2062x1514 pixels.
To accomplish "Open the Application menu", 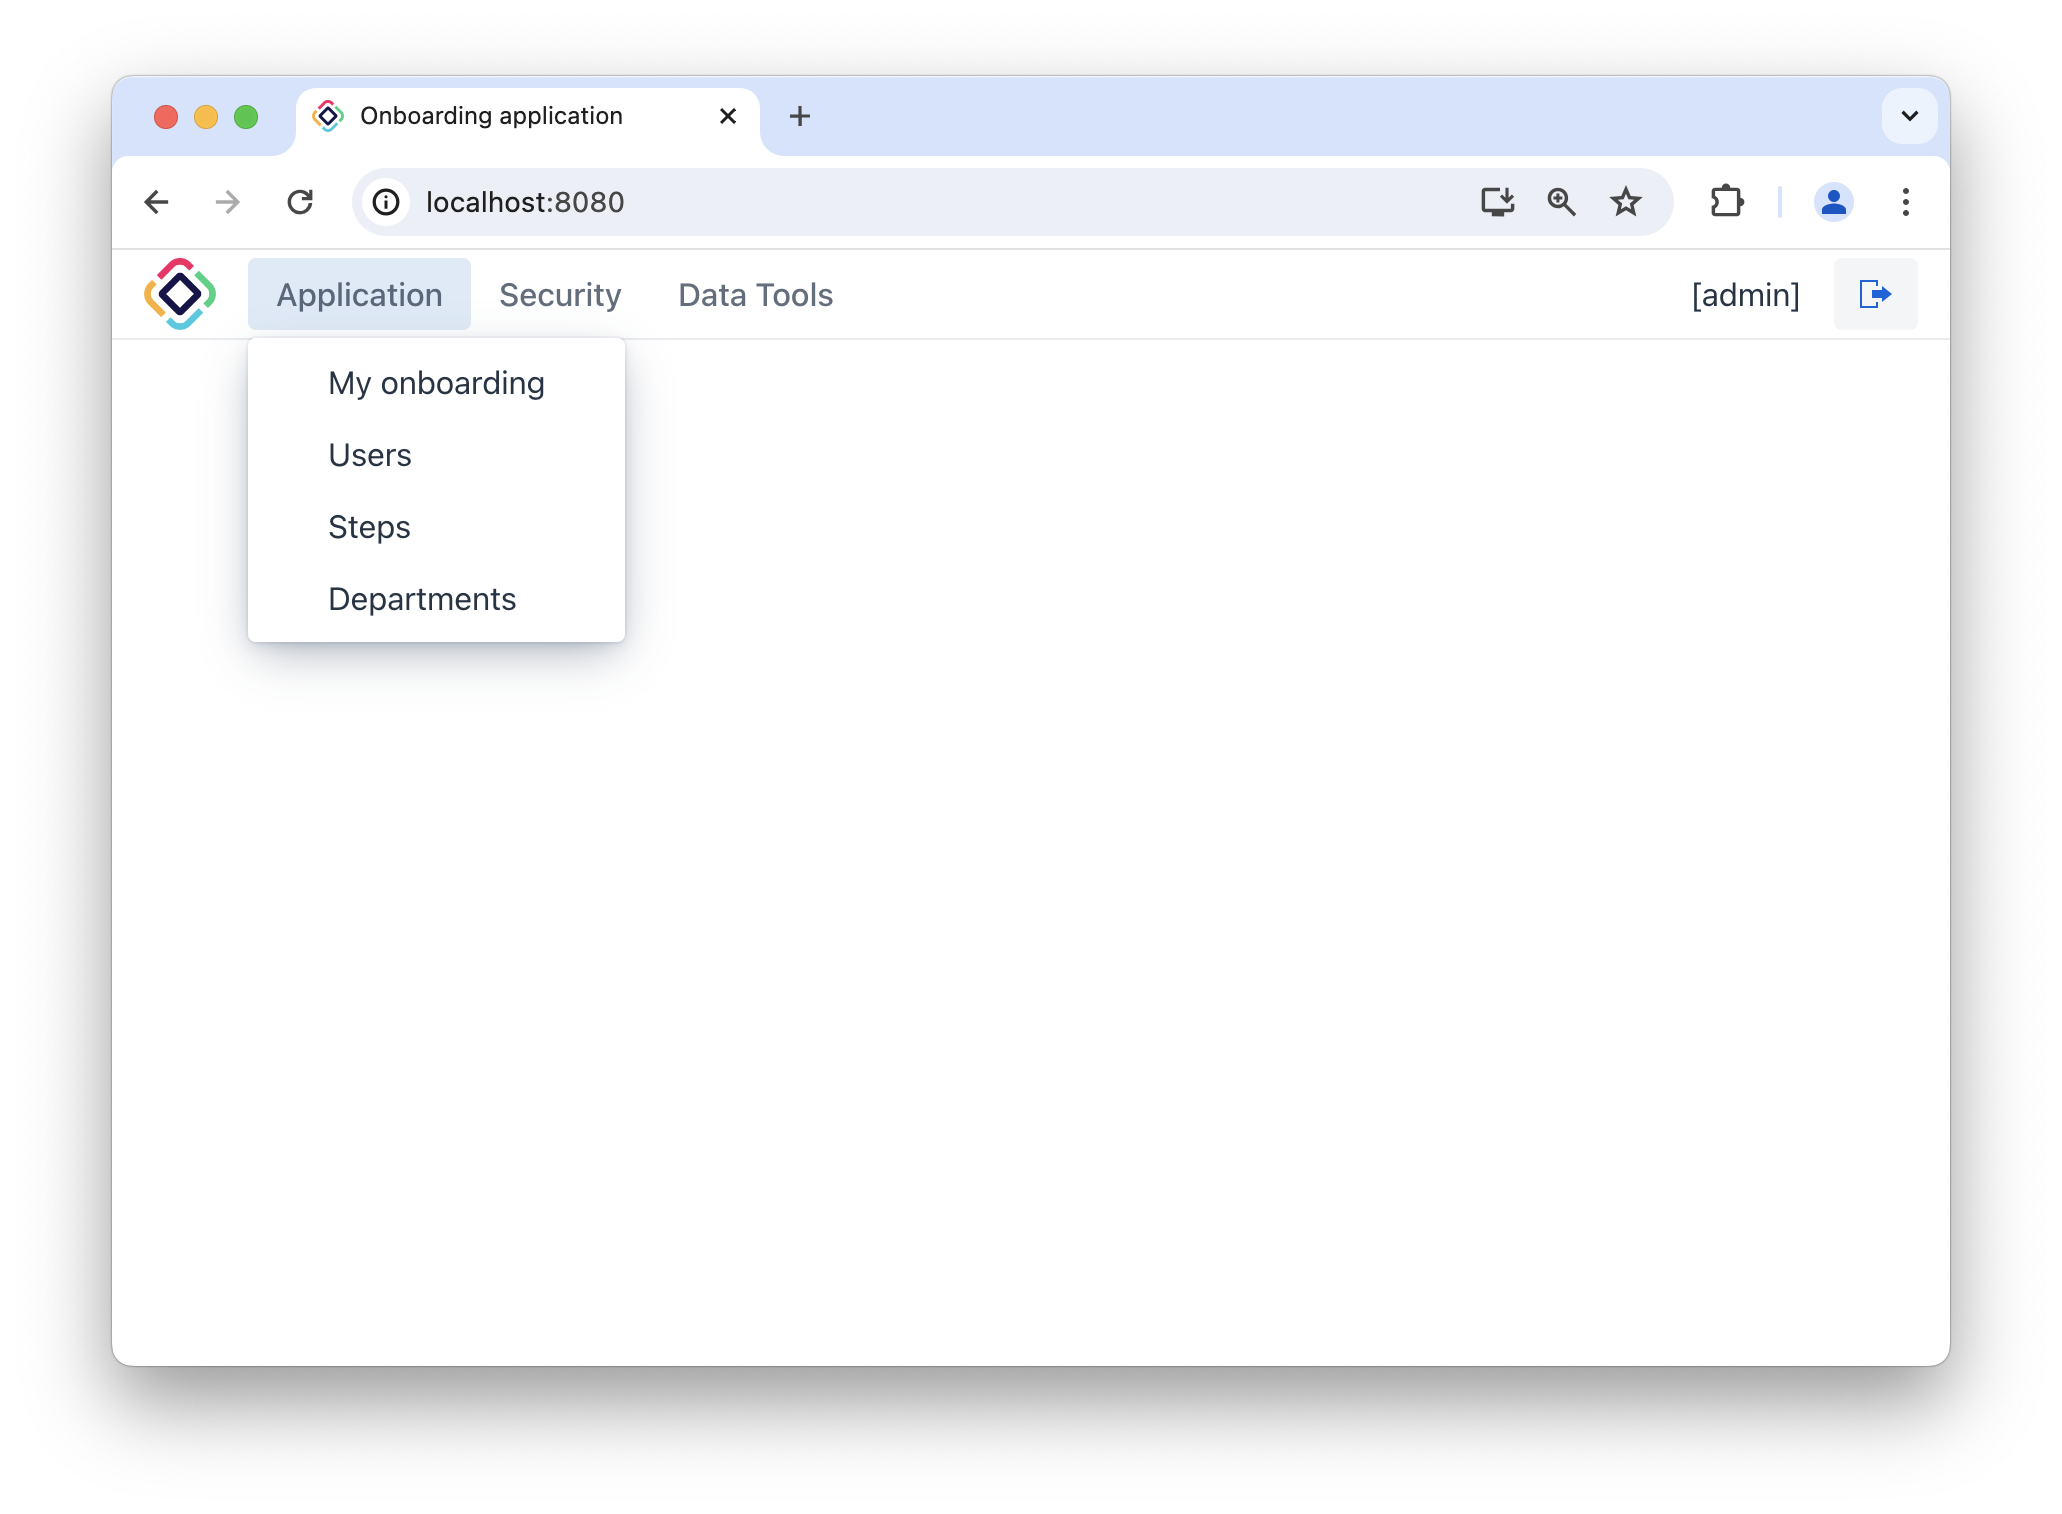I will [360, 294].
